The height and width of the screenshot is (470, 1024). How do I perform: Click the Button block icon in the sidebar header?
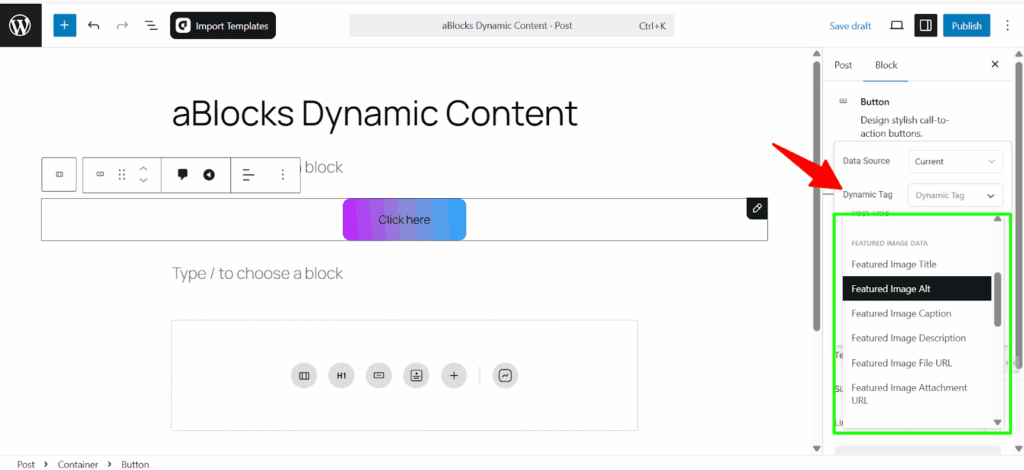(x=843, y=101)
